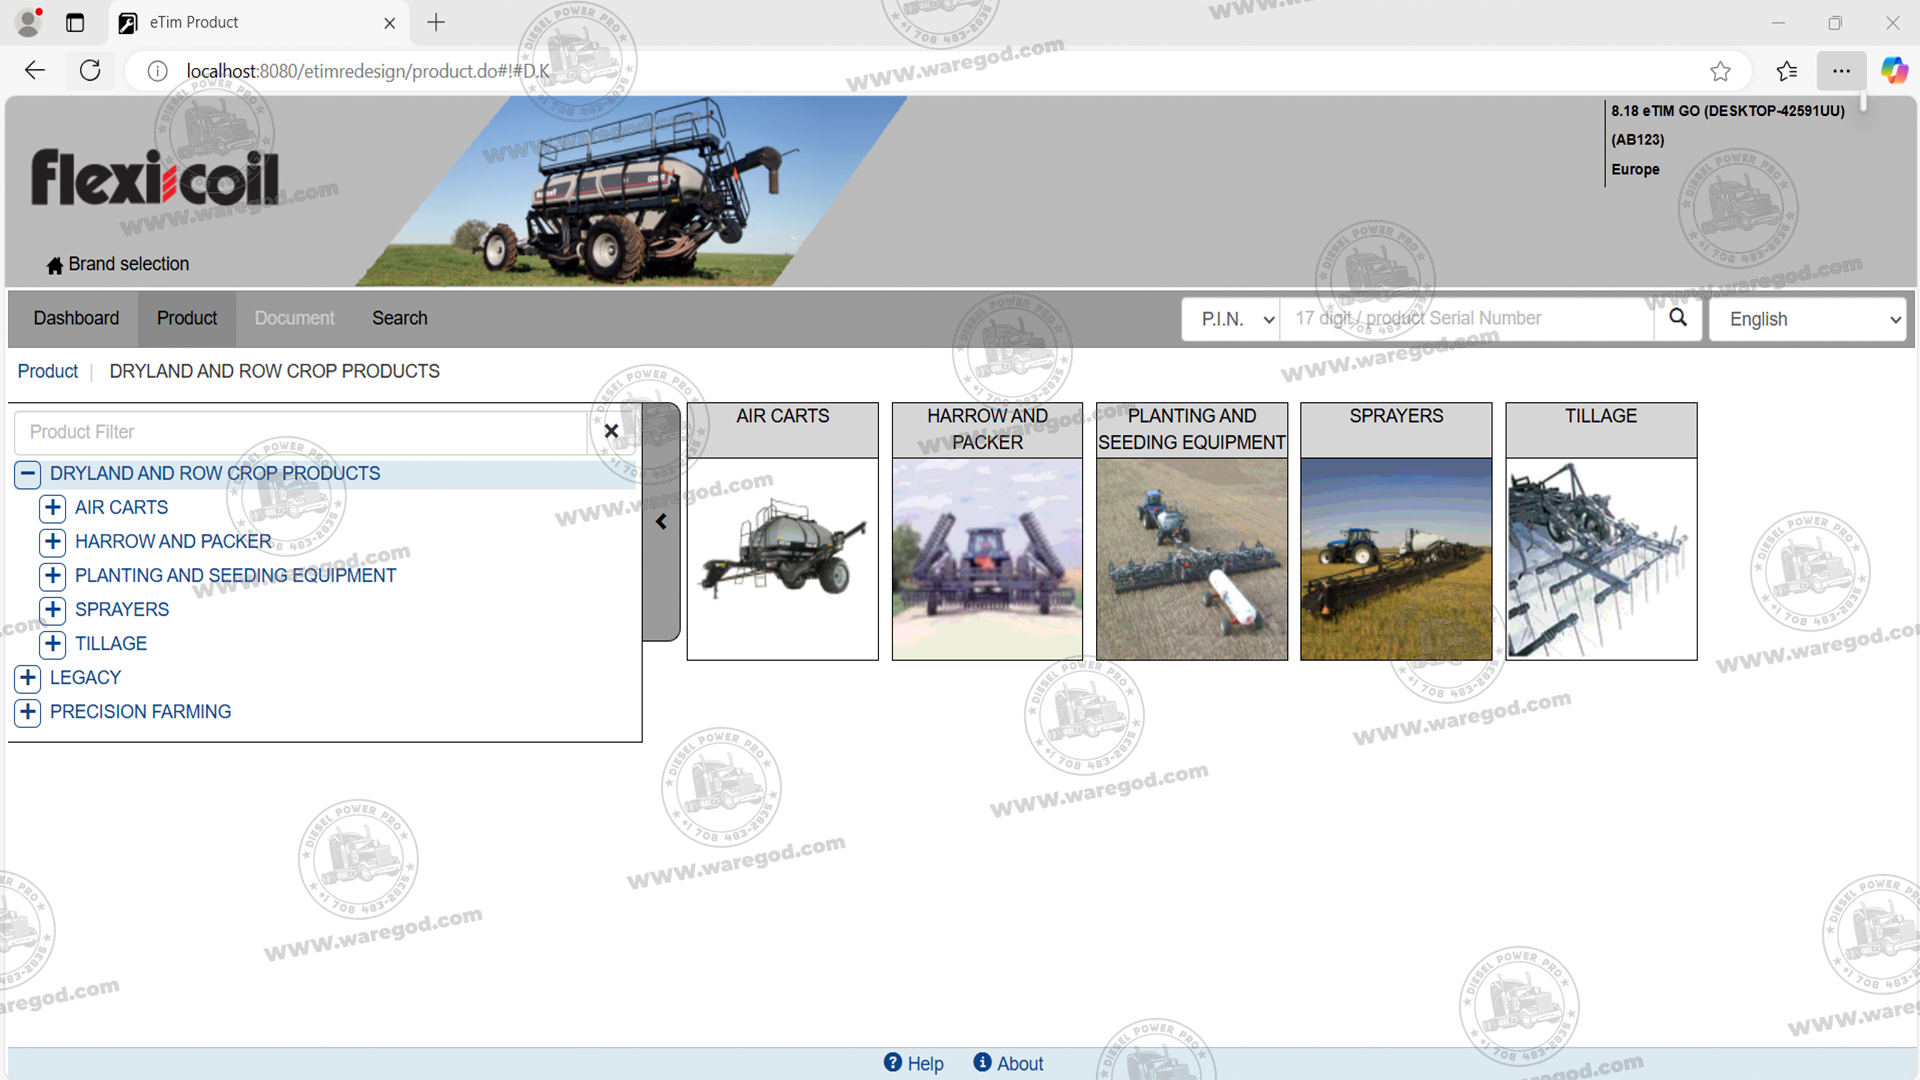This screenshot has height=1080, width=1920.
Task: Click the Help question mark icon
Action: (892, 1063)
